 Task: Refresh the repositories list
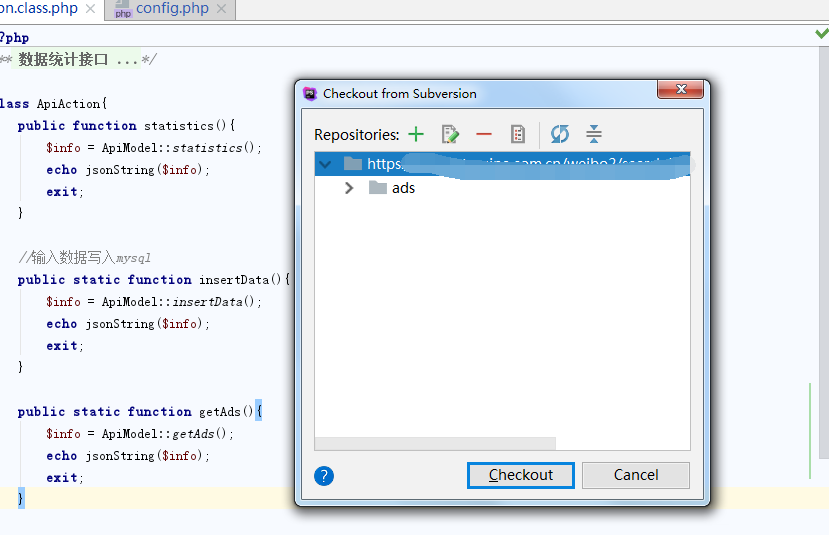coord(560,134)
